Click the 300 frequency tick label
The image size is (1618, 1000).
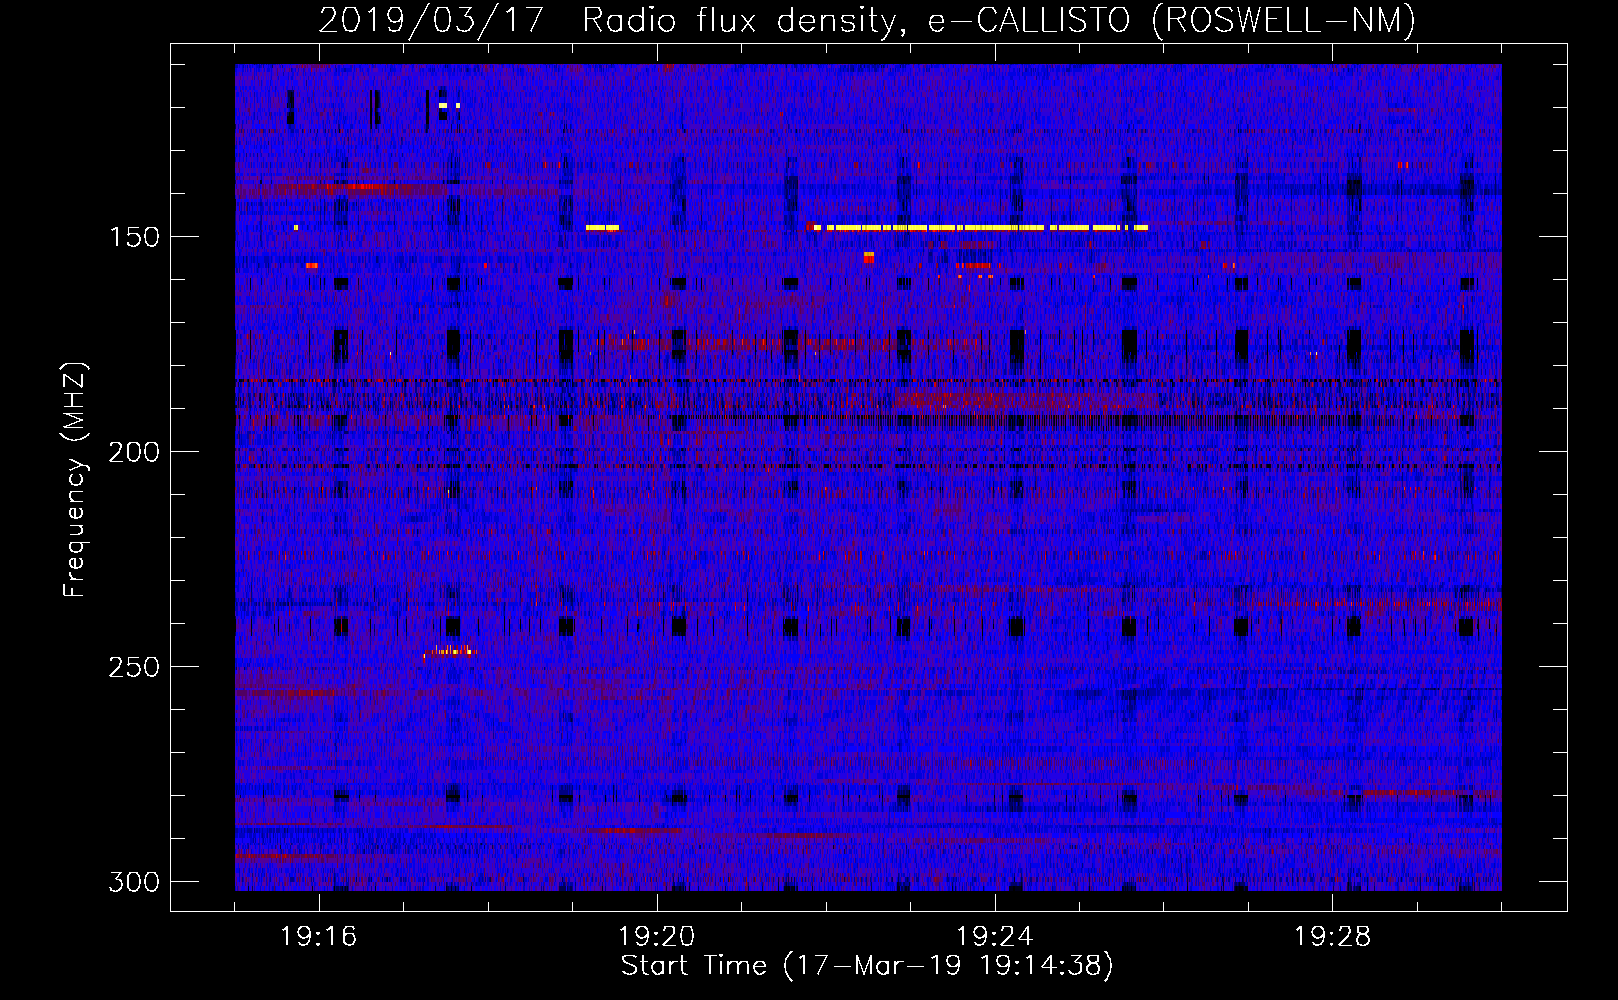134,882
